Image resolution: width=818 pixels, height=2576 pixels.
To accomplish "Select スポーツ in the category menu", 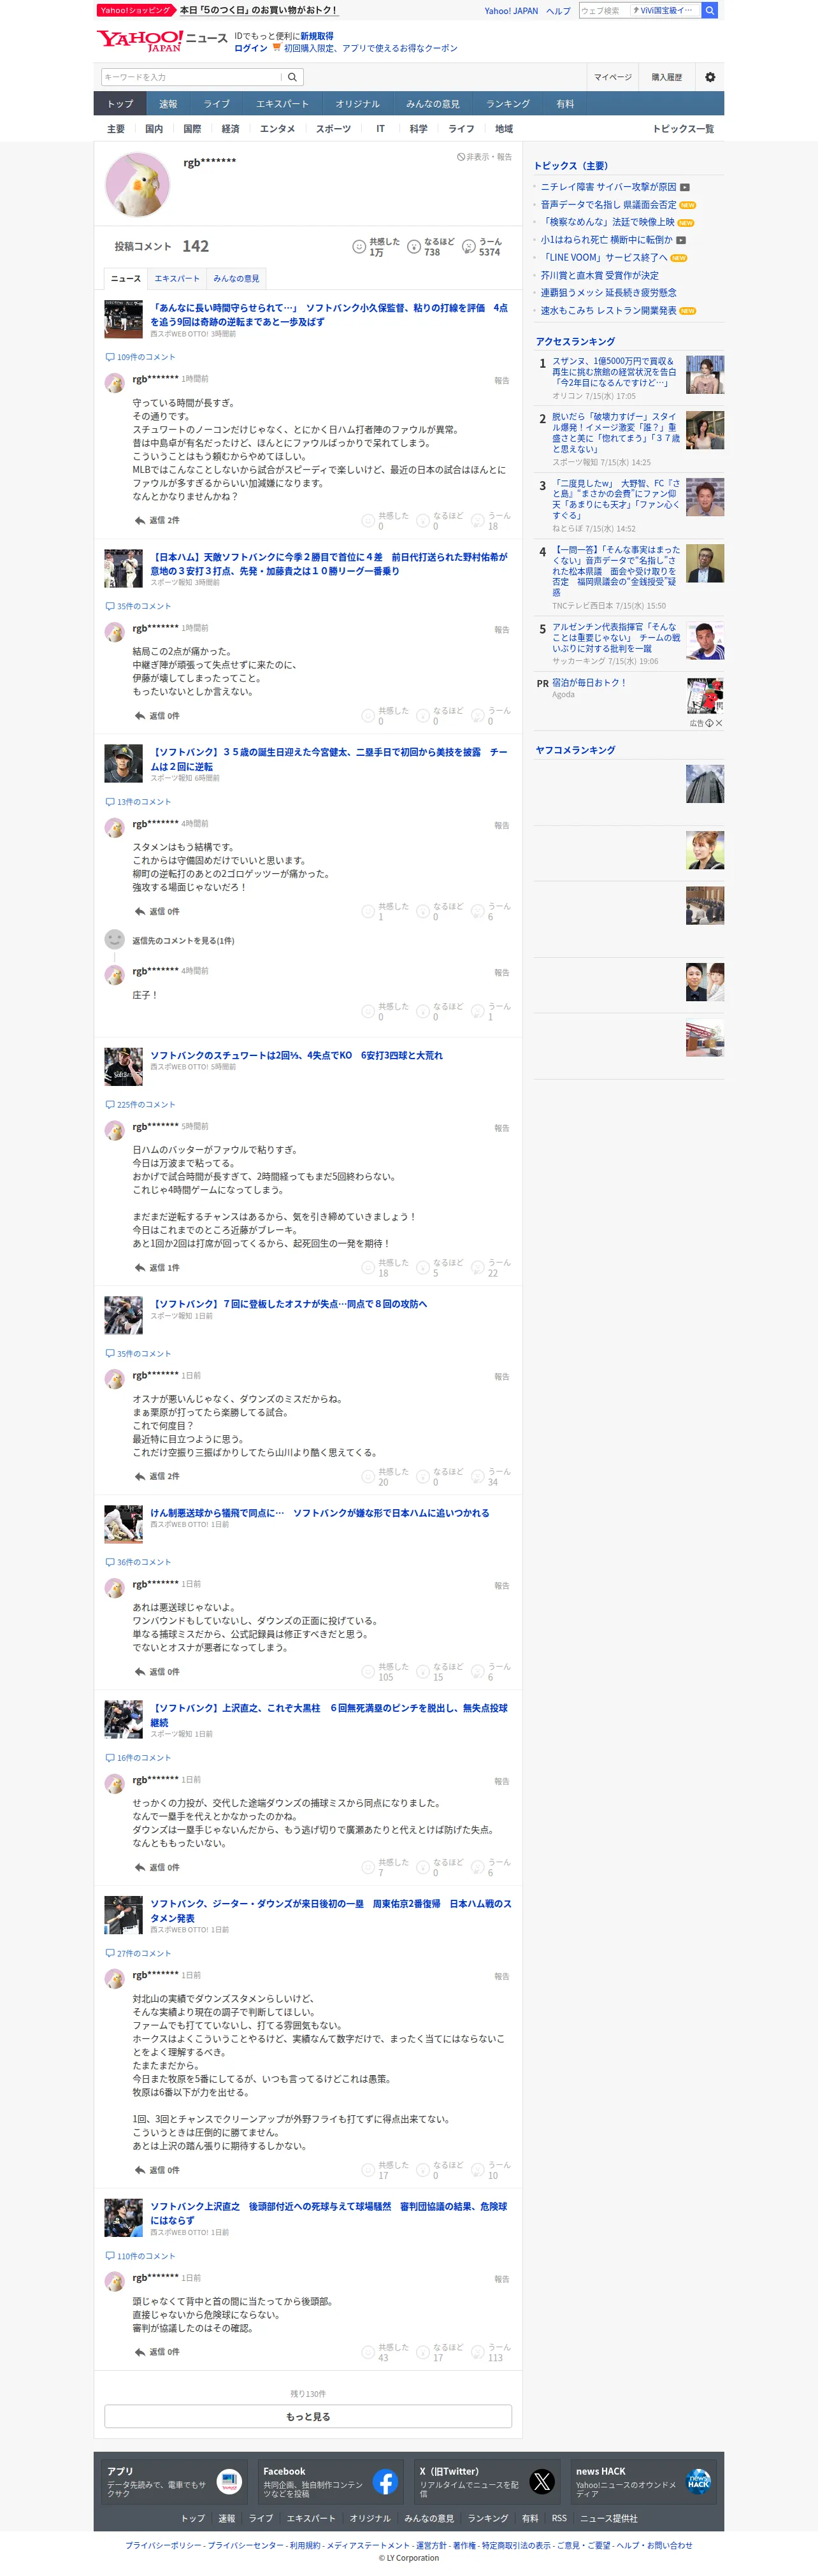I will (x=333, y=129).
